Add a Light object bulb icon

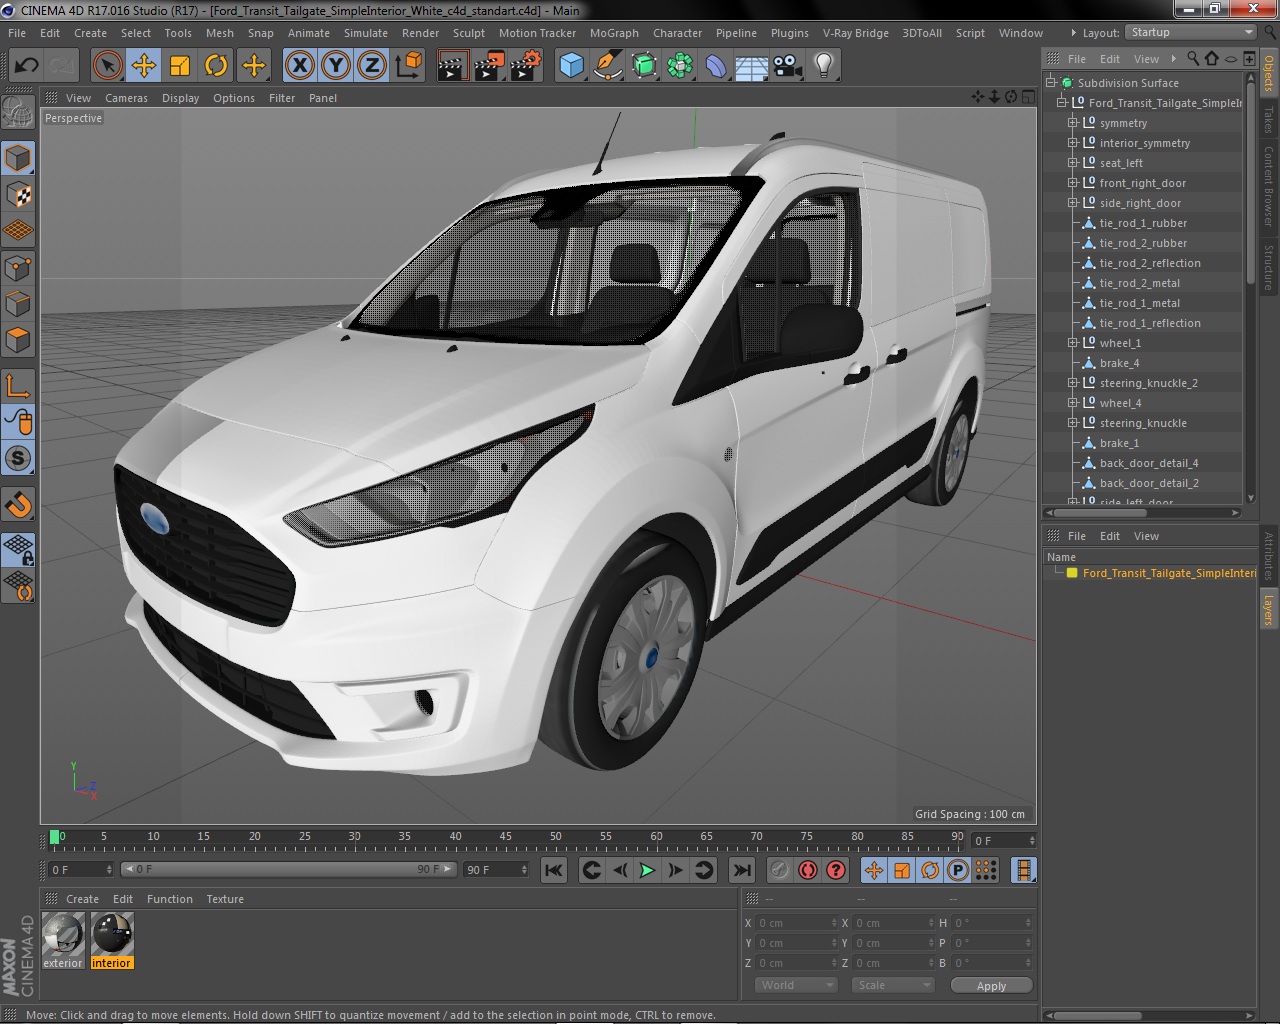(824, 66)
